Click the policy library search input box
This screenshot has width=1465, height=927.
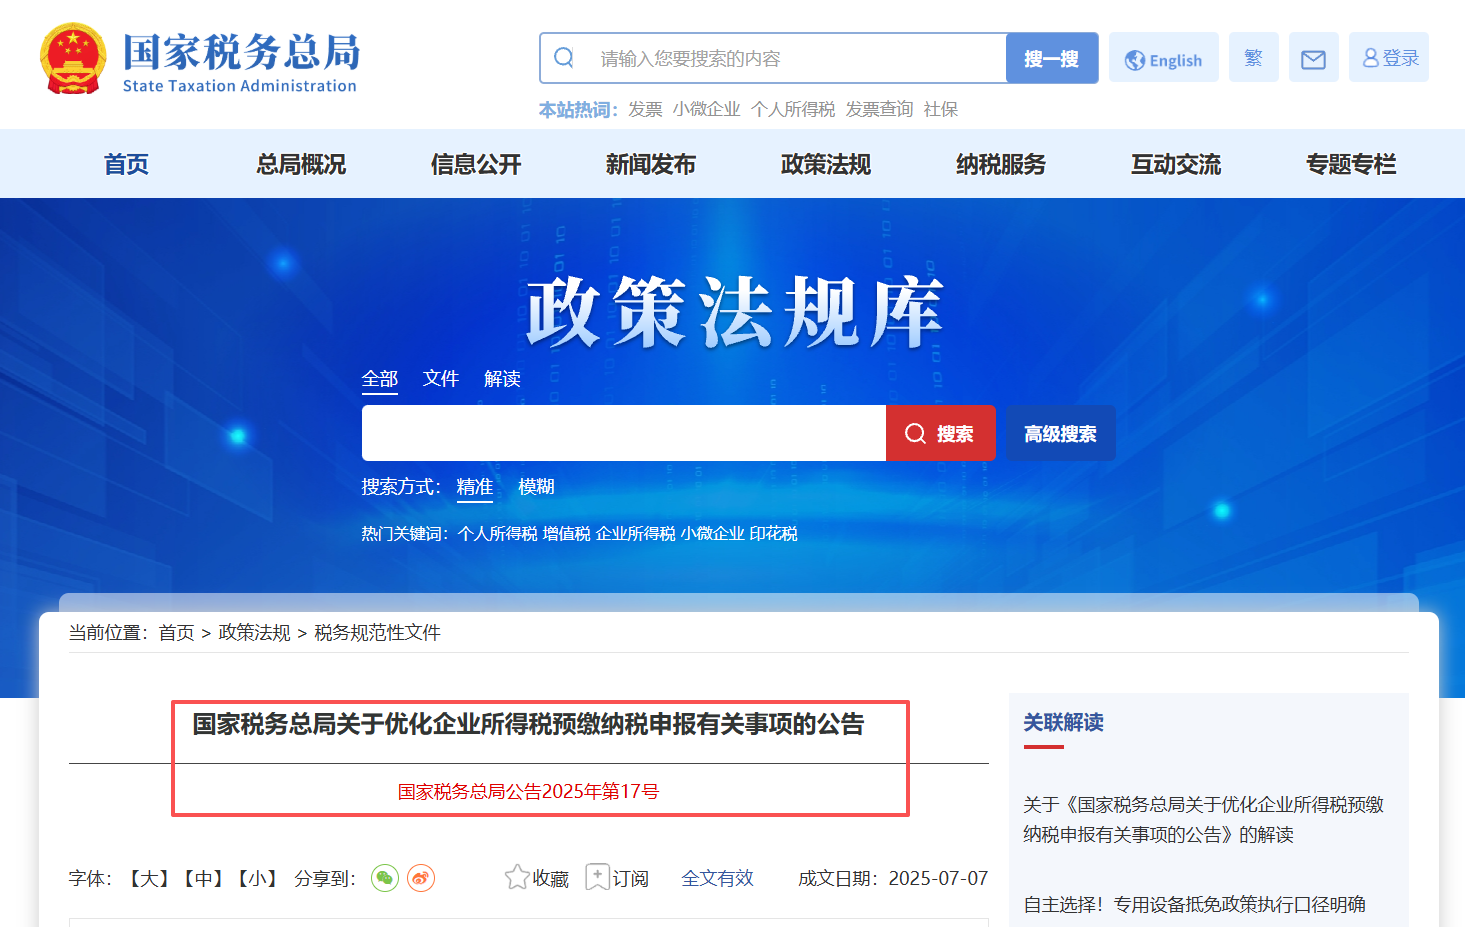(x=623, y=433)
